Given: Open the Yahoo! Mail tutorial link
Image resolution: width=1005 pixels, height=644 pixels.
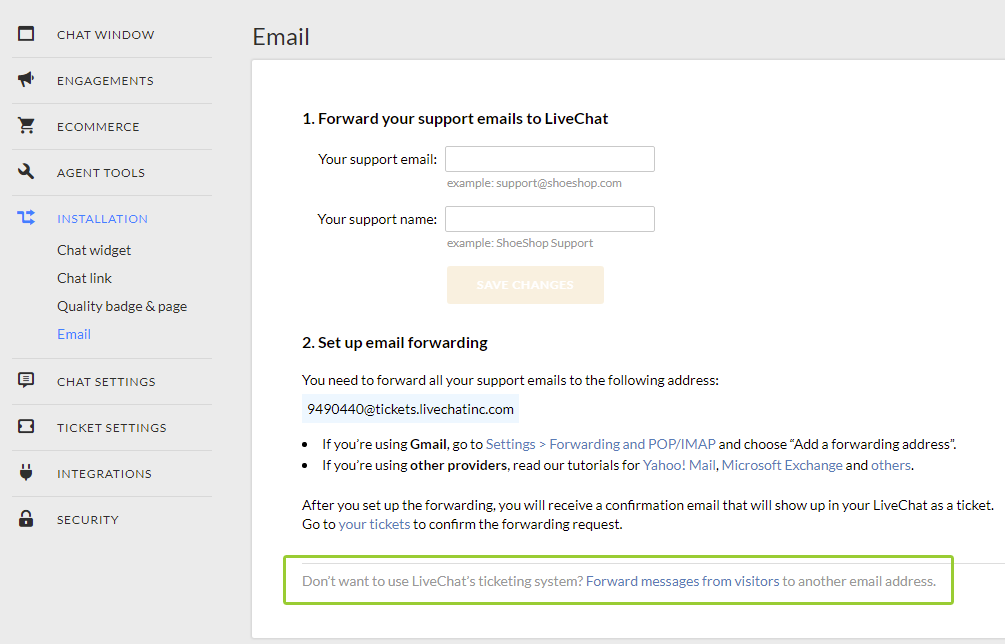Looking at the screenshot, I should (x=679, y=465).
